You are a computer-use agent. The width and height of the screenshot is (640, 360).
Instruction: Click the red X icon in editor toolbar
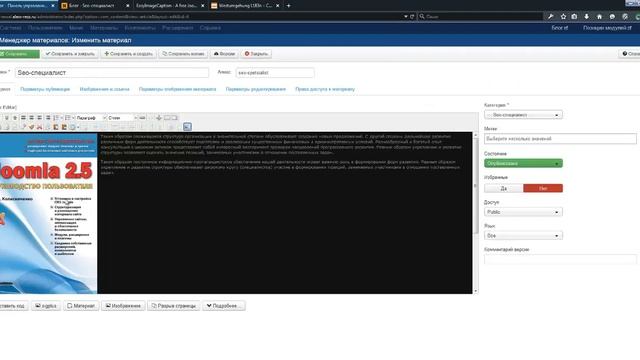(39, 127)
